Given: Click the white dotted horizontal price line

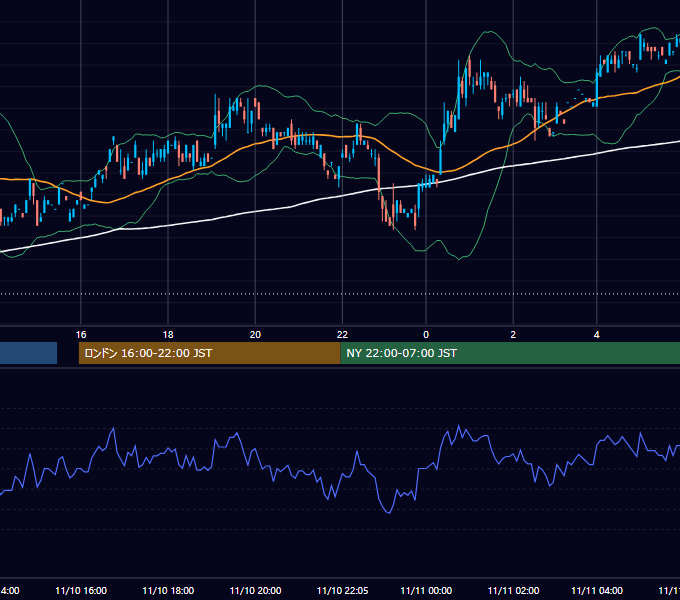Looking at the screenshot, I should click(340, 294).
